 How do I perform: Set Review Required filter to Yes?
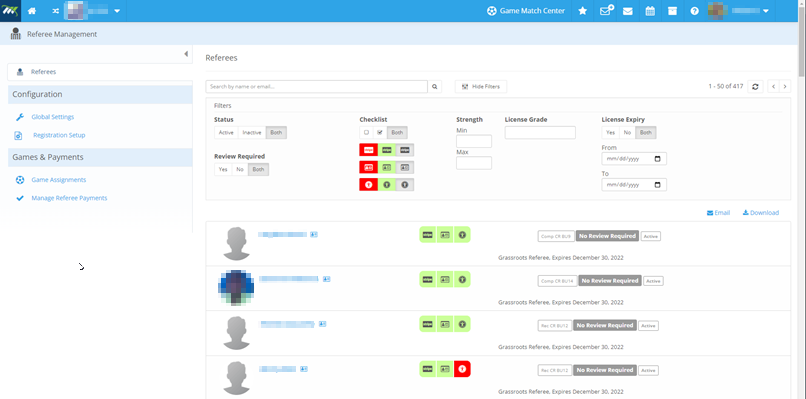pyautogui.click(x=223, y=169)
